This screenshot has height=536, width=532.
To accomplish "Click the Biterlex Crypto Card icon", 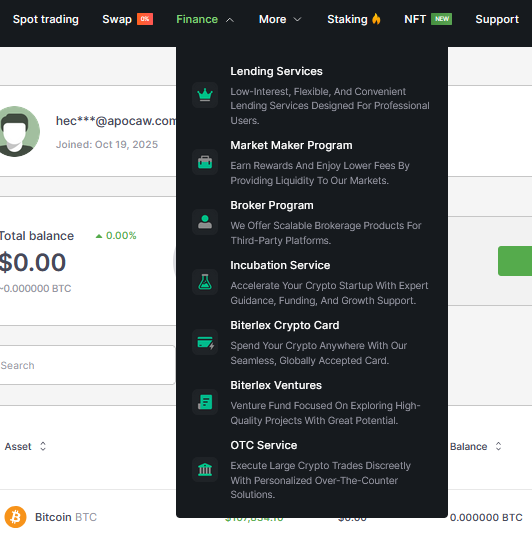I will pyautogui.click(x=205, y=342).
